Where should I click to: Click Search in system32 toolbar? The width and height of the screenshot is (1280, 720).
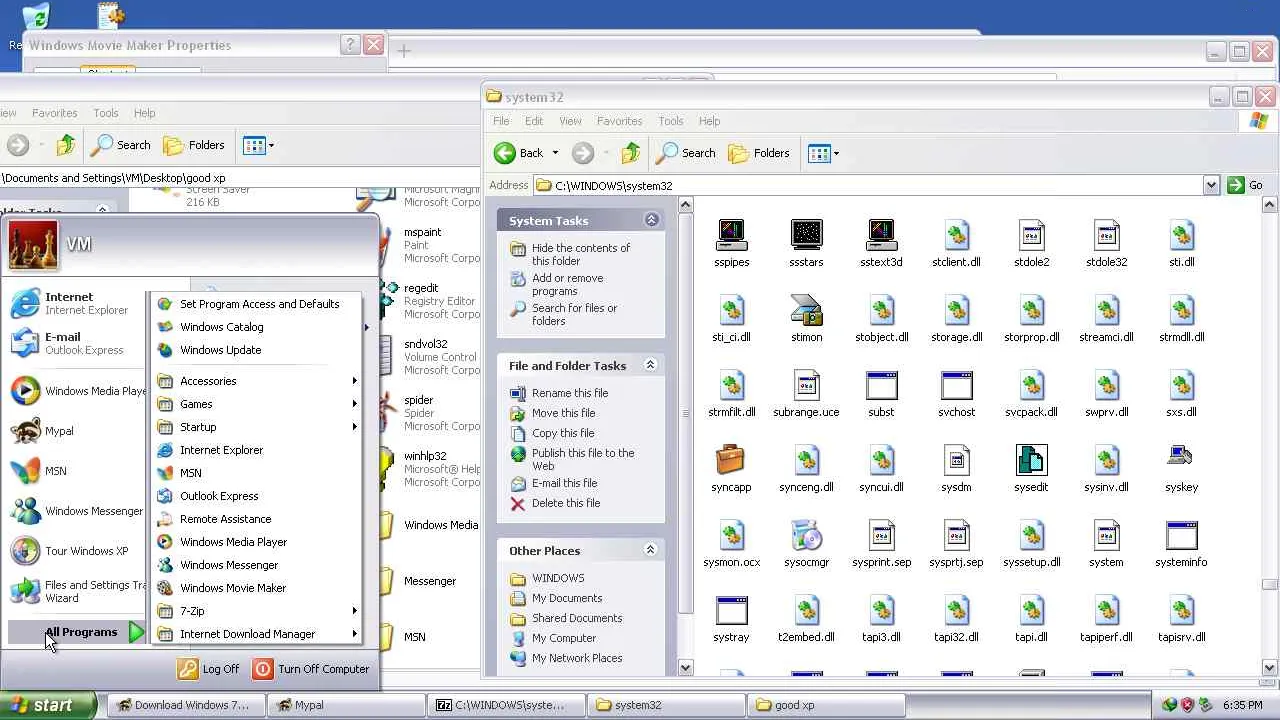click(686, 153)
